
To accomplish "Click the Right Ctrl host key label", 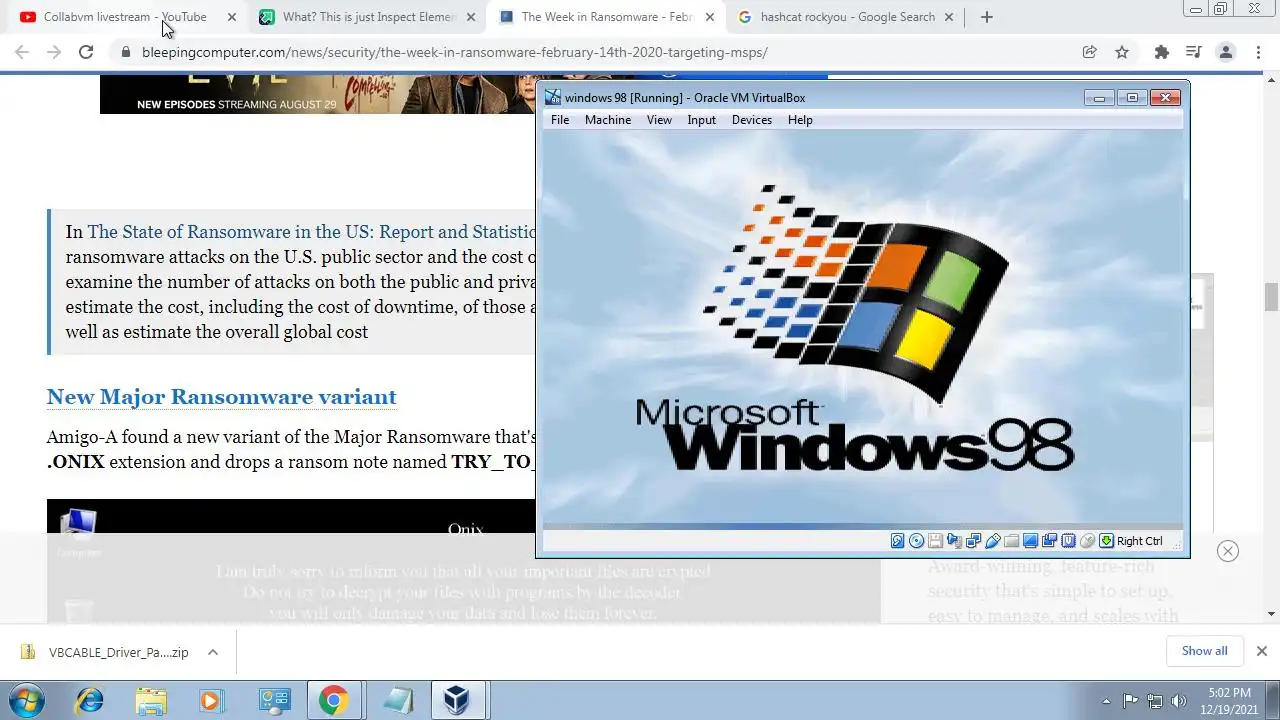I will (x=1140, y=541).
